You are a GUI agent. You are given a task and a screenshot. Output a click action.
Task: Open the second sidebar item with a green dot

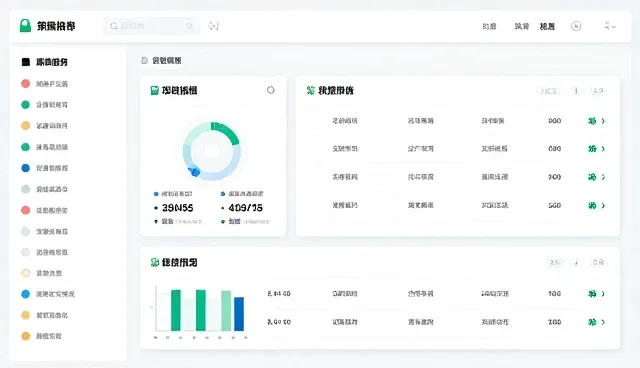click(45, 147)
